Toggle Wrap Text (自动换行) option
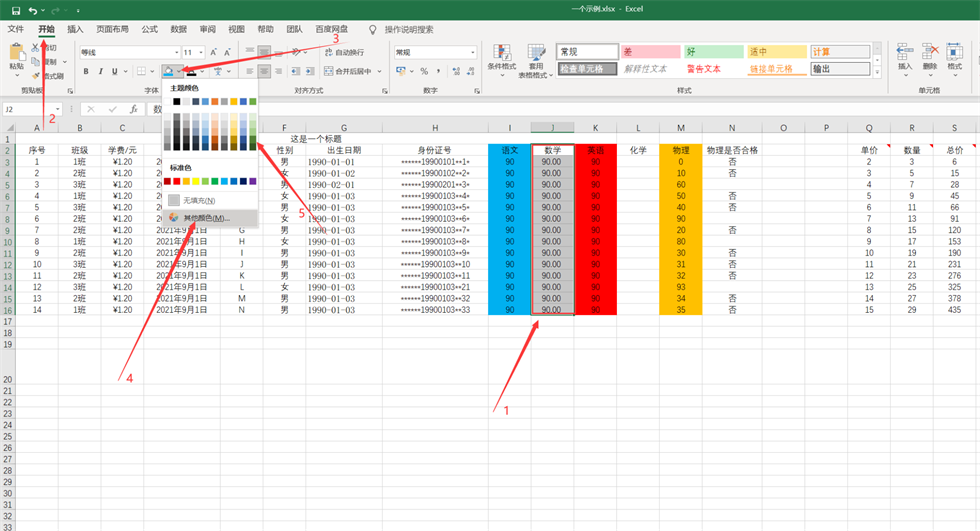 pos(343,52)
